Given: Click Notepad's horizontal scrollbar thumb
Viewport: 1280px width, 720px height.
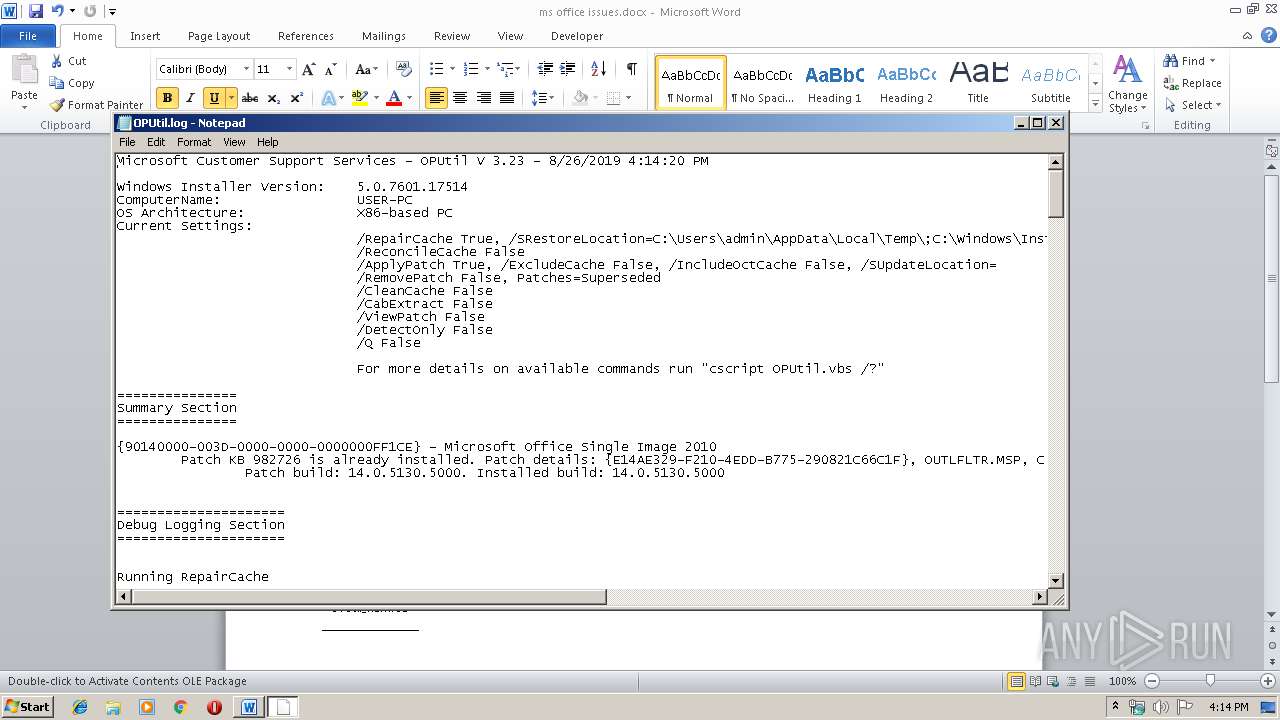Looking at the screenshot, I should pyautogui.click(x=368, y=597).
